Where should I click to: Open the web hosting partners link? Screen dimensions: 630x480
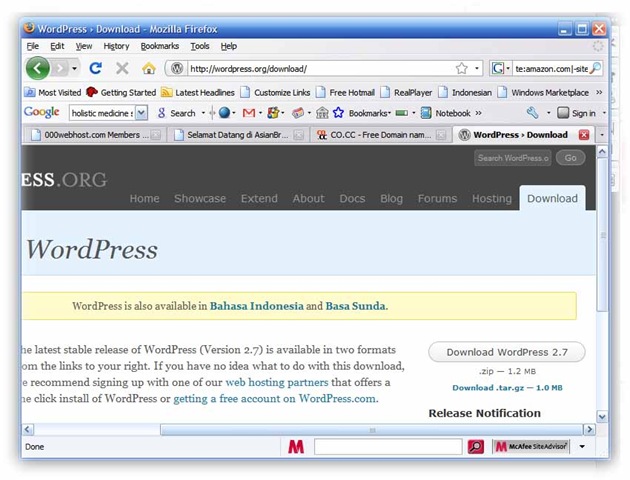tap(277, 382)
